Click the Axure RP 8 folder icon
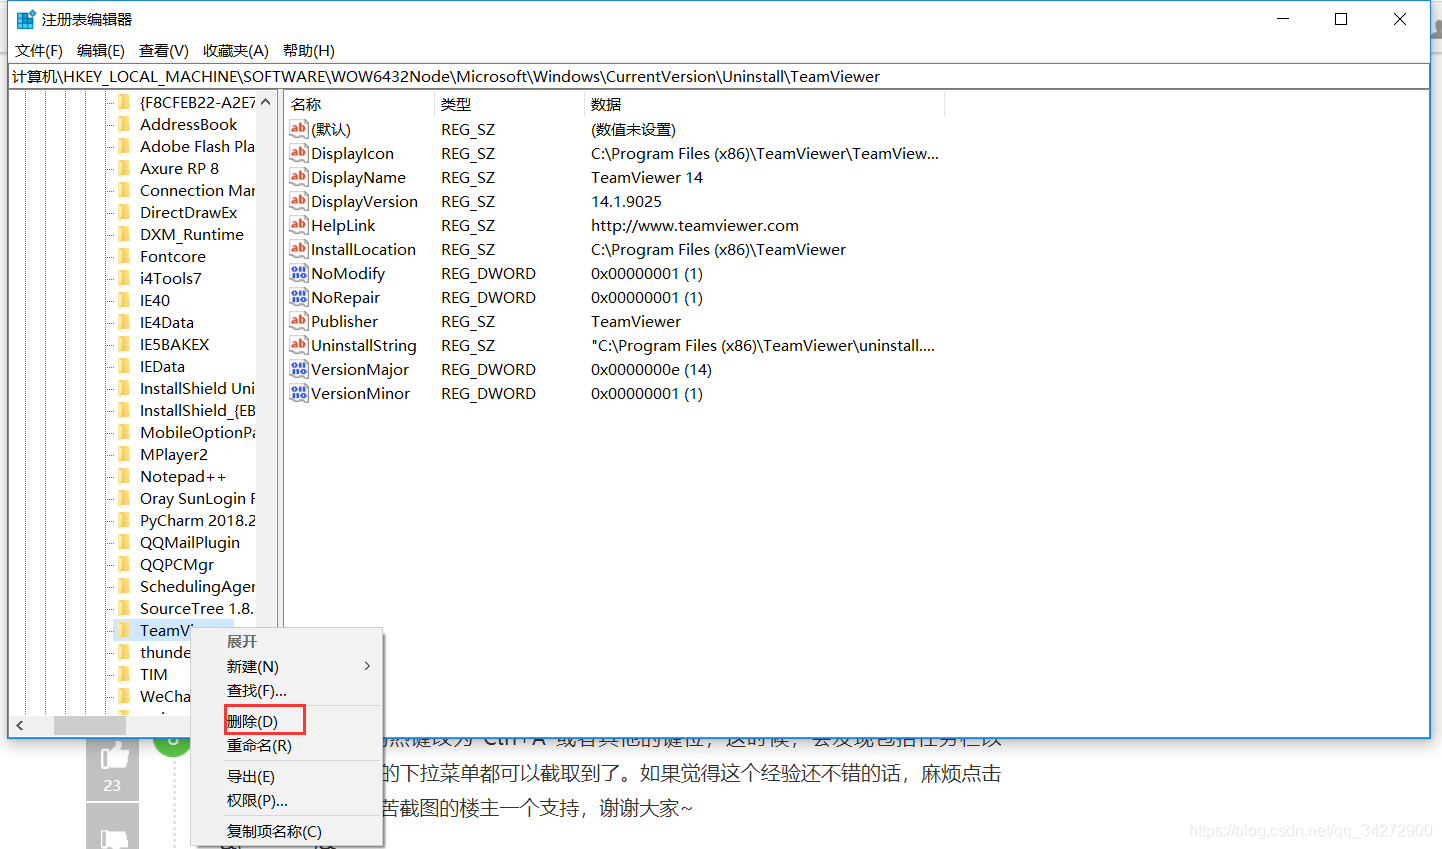Viewport: 1442px width, 849px height. click(x=124, y=168)
